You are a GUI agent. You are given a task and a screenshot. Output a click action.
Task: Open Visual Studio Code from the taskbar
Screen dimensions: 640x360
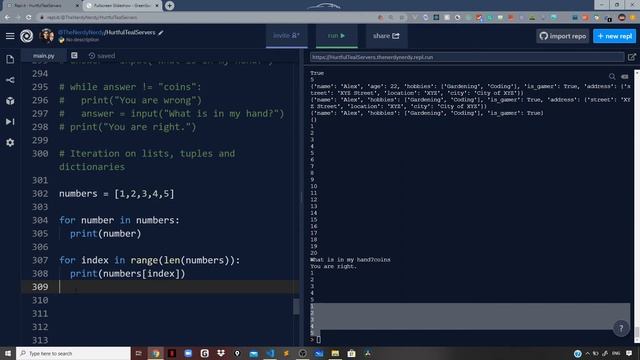270,353
